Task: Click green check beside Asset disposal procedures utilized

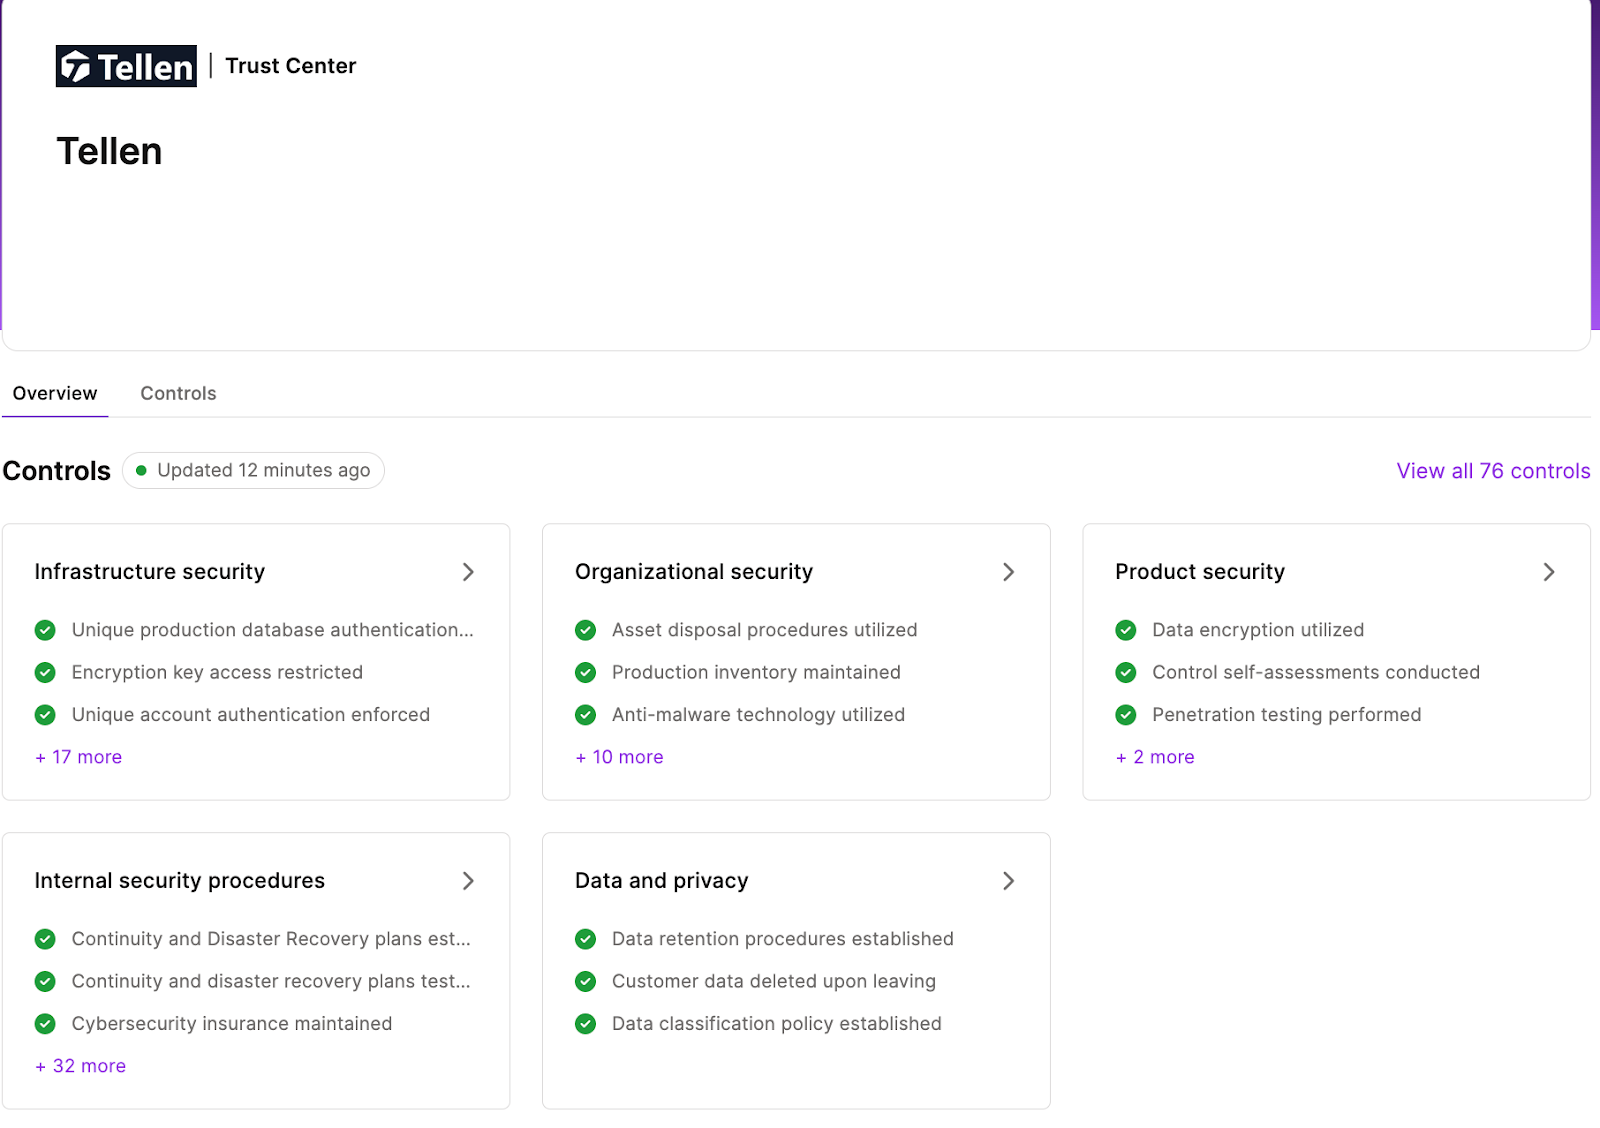Action: pos(586,630)
